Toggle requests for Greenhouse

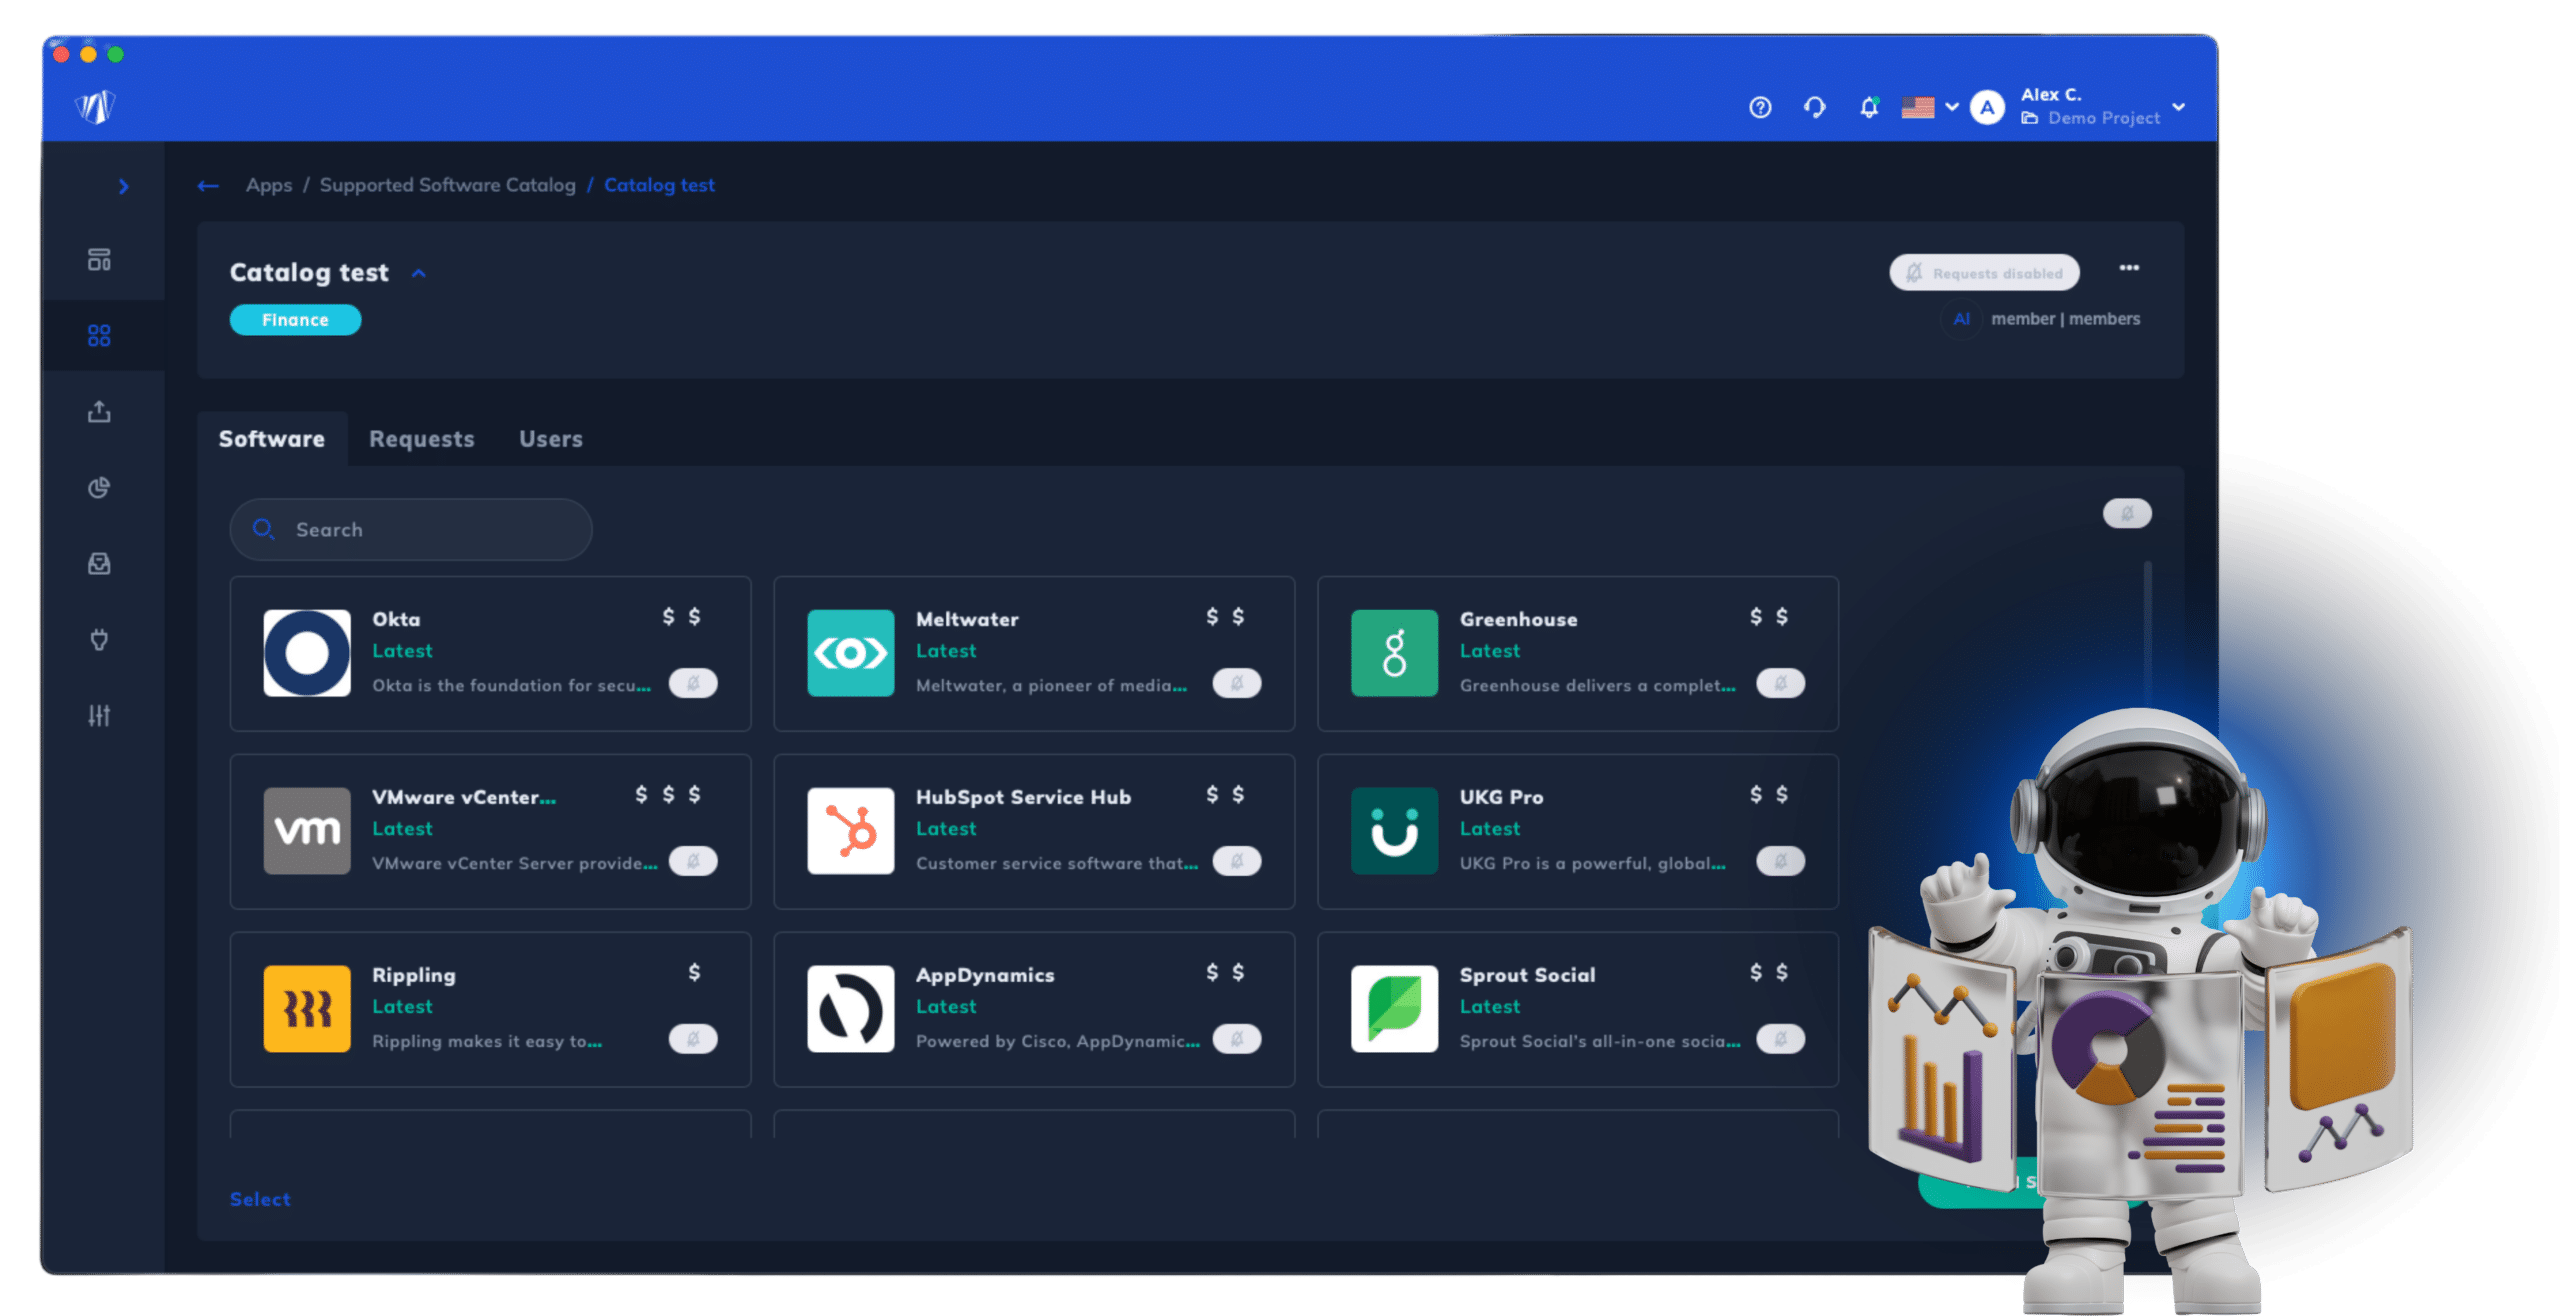click(1781, 683)
